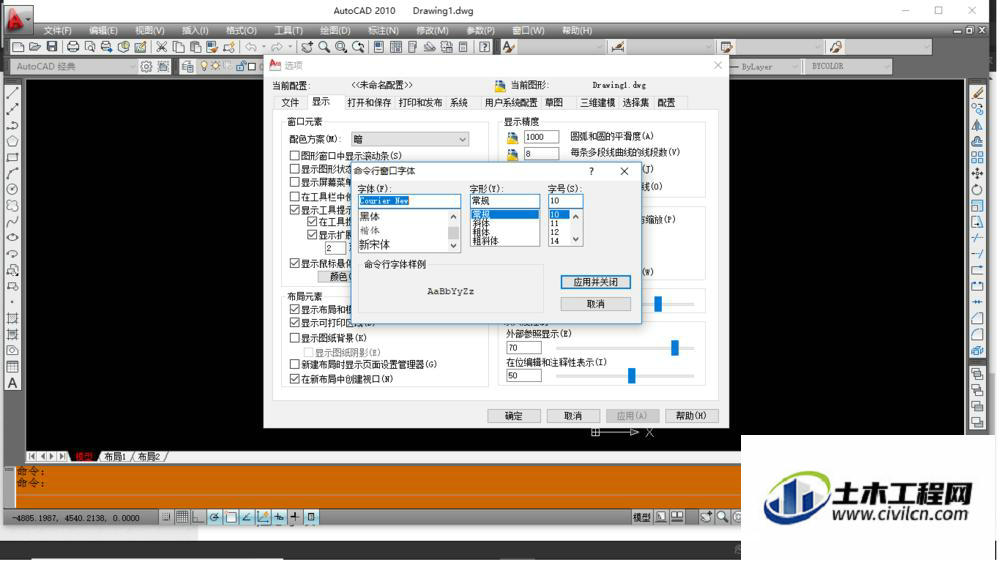Select font size 12
The width and height of the screenshot is (1000, 562).
(x=555, y=232)
